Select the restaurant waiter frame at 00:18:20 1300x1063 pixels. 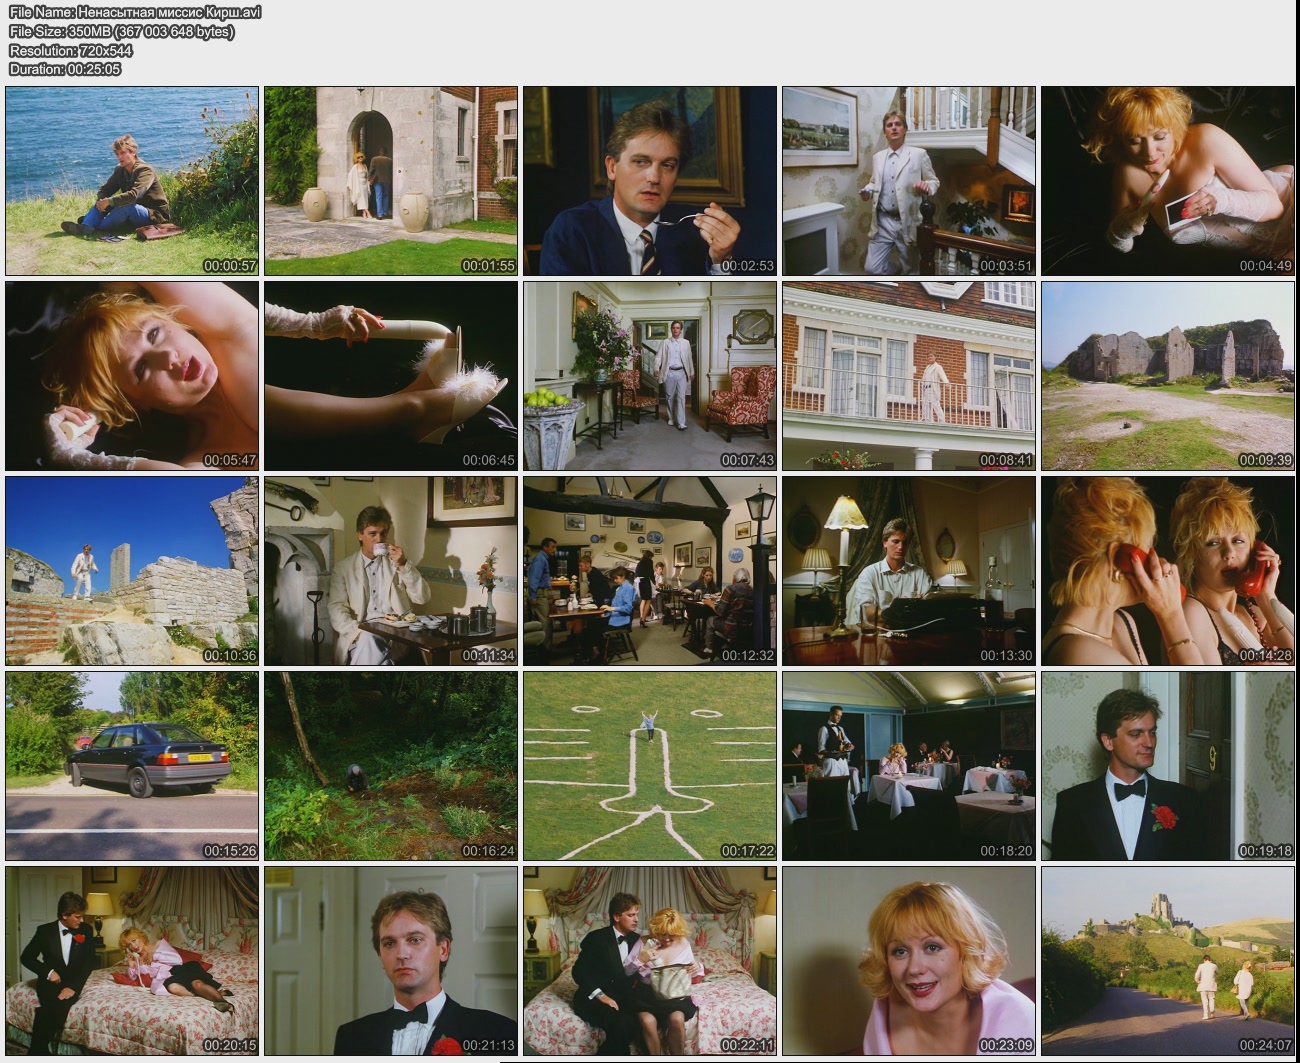908,765
